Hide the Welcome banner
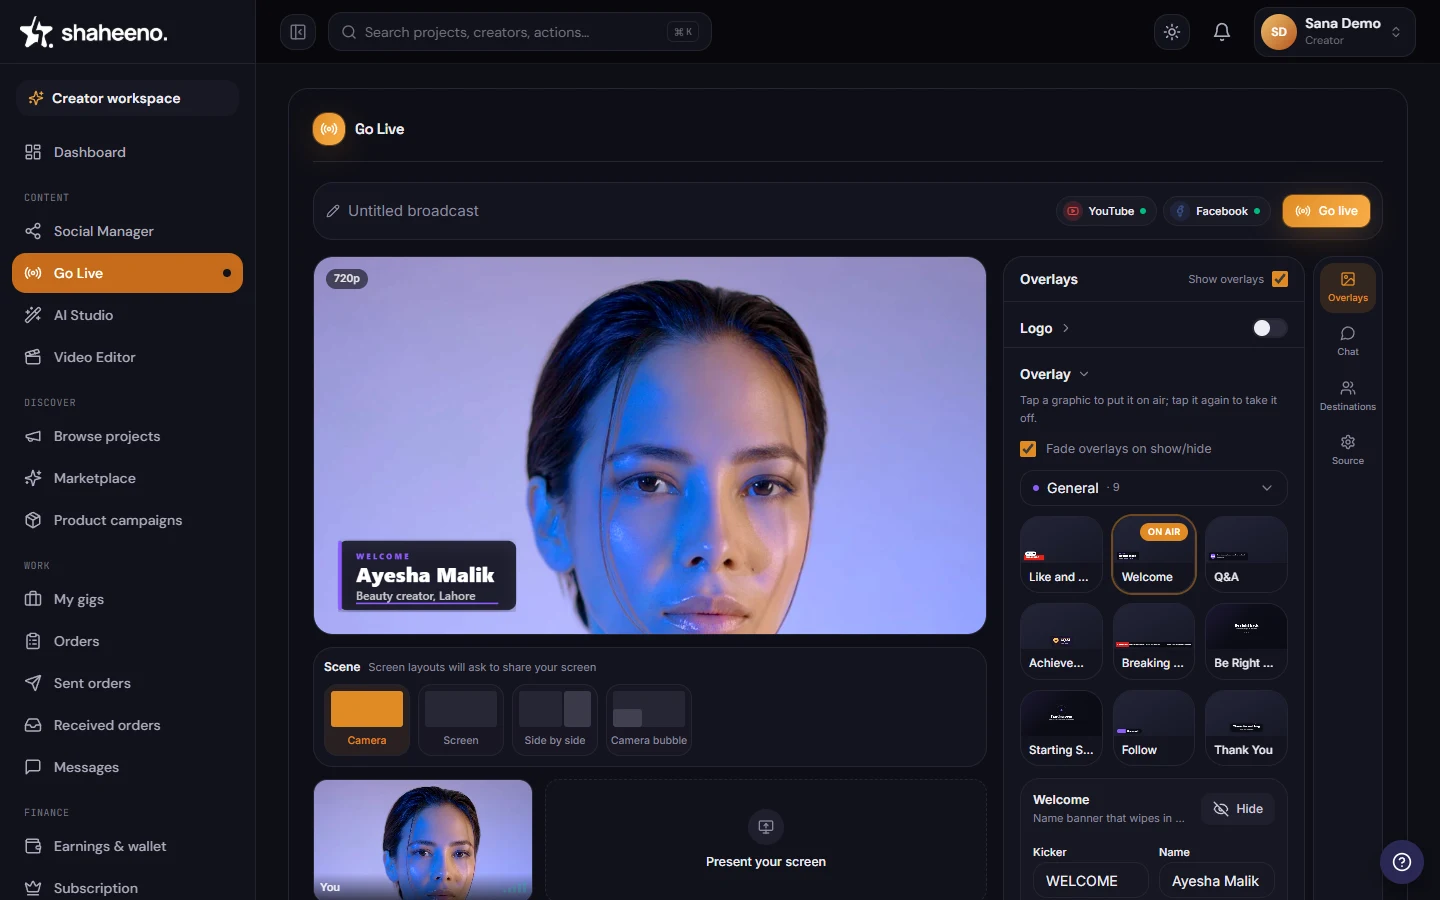Screen dimensions: 1440x900 click(1238, 809)
